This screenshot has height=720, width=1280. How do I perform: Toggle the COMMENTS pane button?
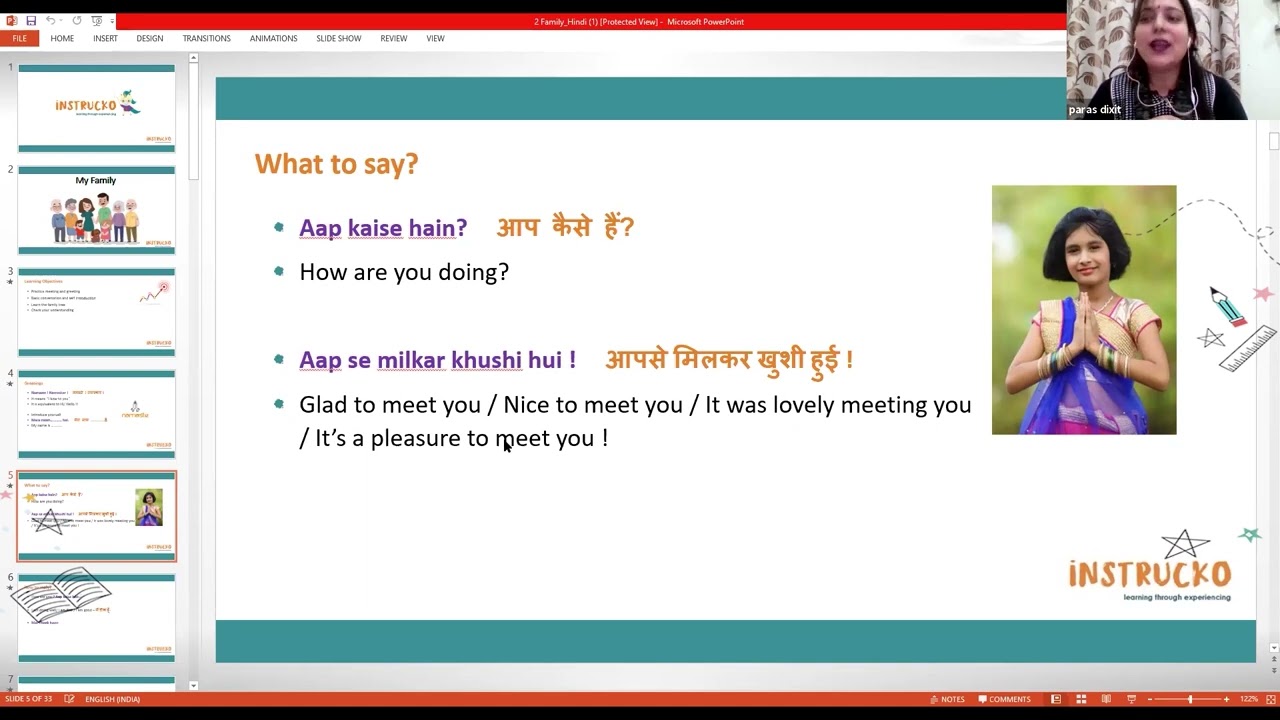tap(1004, 699)
